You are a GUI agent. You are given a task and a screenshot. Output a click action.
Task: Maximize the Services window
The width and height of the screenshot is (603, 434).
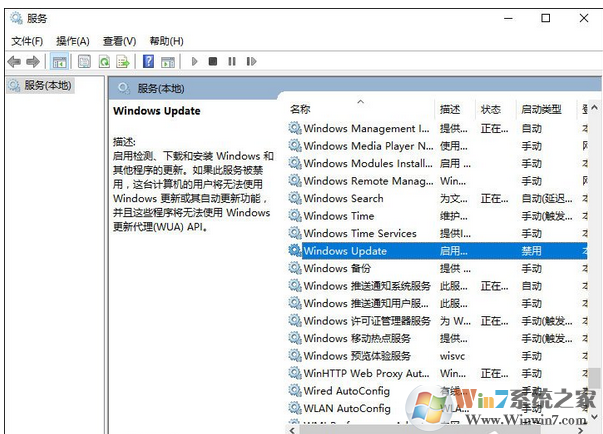545,18
